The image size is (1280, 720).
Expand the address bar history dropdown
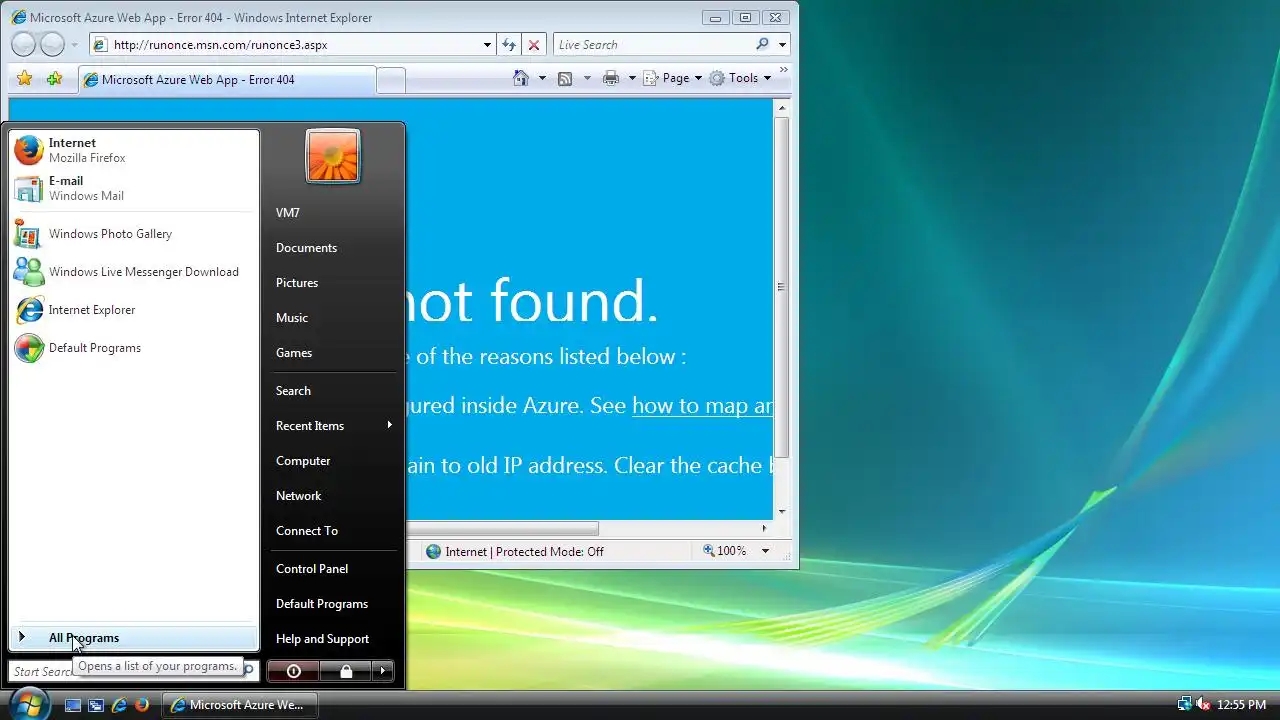coord(487,45)
